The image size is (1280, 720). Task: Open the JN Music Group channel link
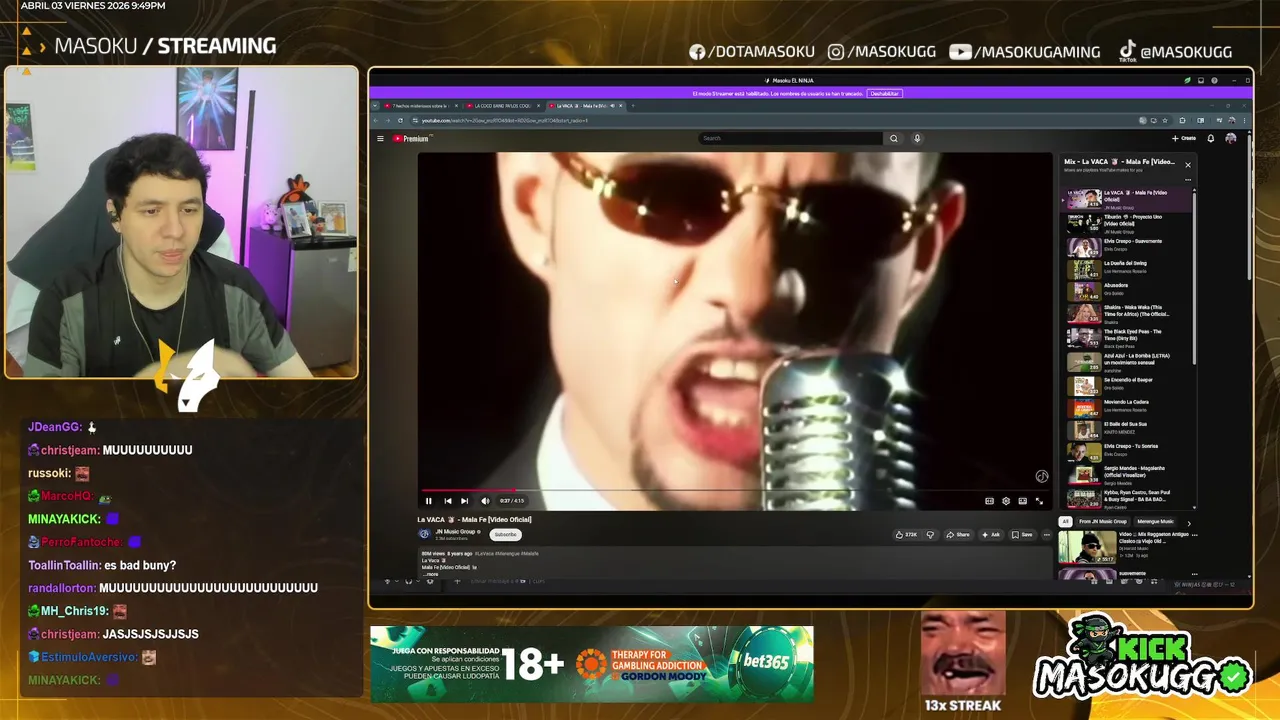pos(455,531)
